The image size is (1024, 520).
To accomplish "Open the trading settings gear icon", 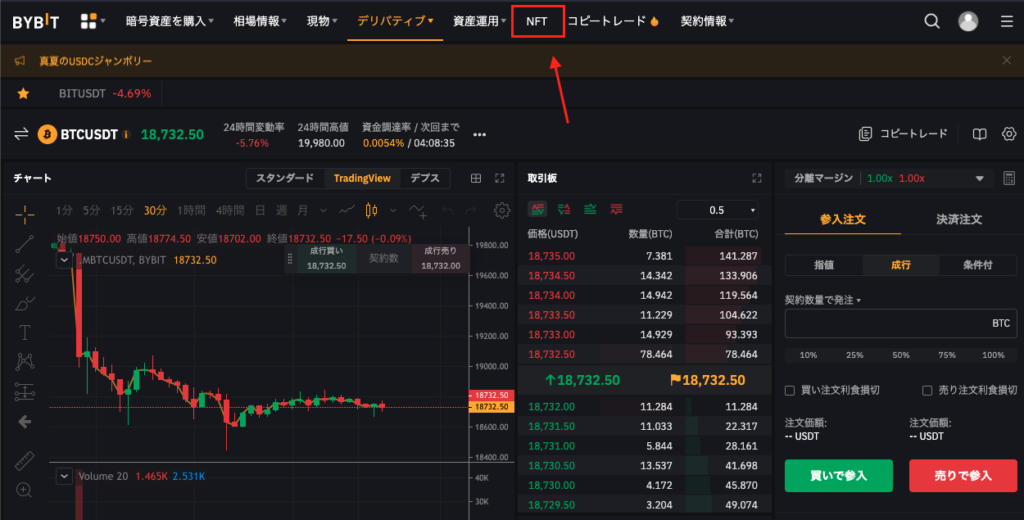I will pos(1009,134).
